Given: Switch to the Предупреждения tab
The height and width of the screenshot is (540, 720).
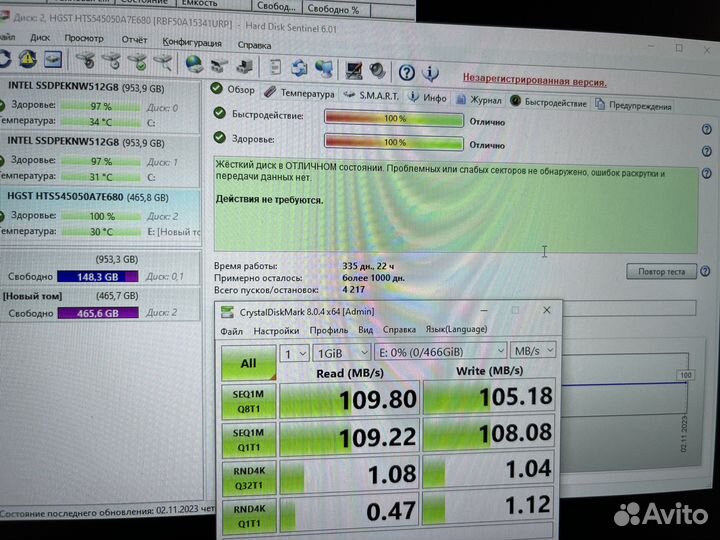Looking at the screenshot, I should point(633,105).
